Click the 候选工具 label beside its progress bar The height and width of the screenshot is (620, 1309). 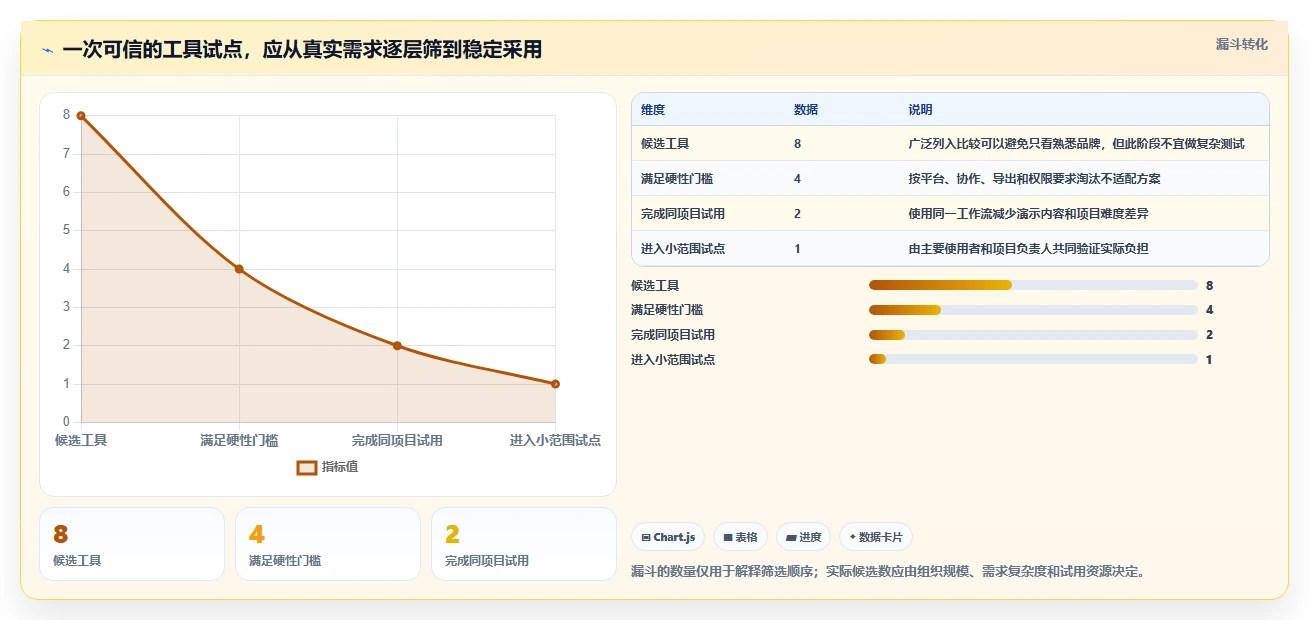point(655,286)
